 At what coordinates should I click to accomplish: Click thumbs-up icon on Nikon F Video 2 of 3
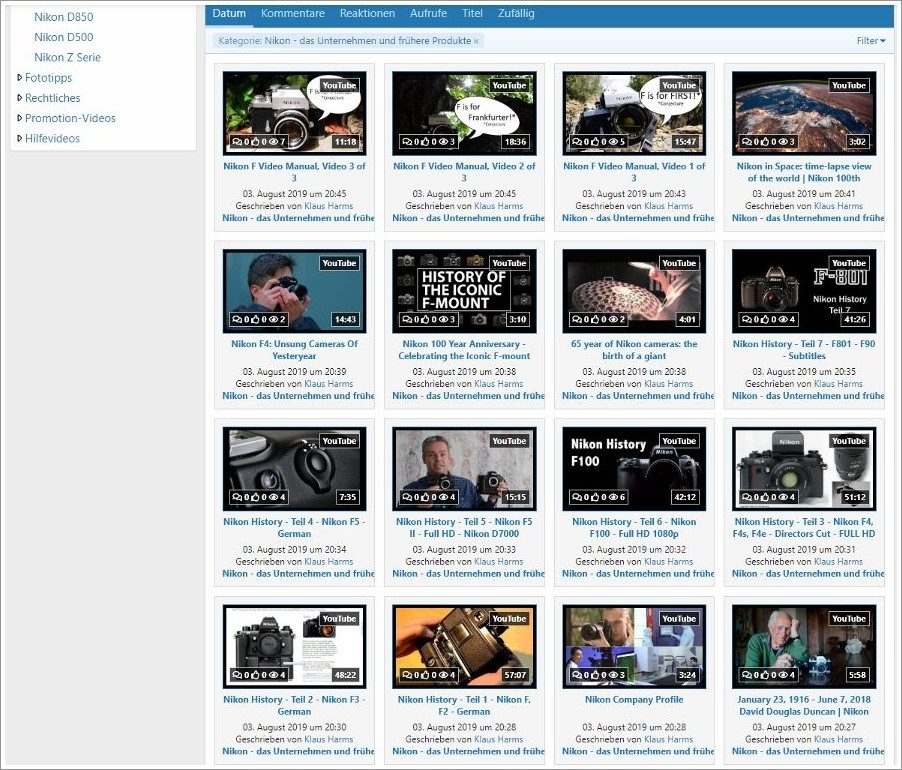tap(425, 141)
